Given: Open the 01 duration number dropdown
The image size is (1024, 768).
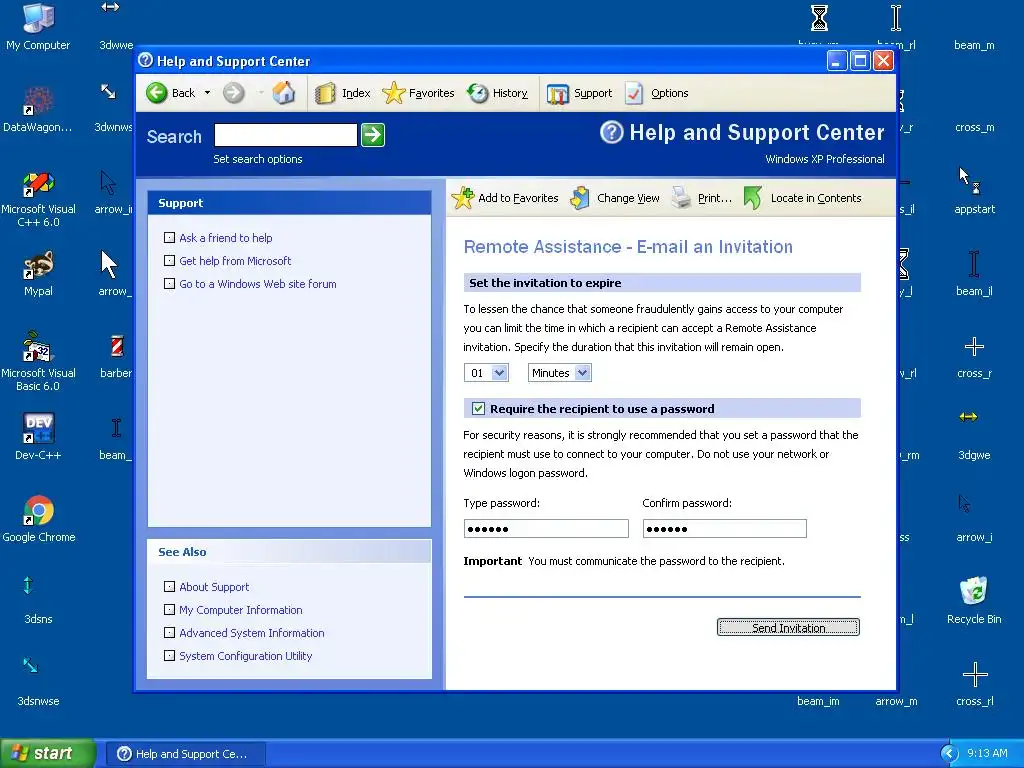Looking at the screenshot, I should [x=486, y=373].
